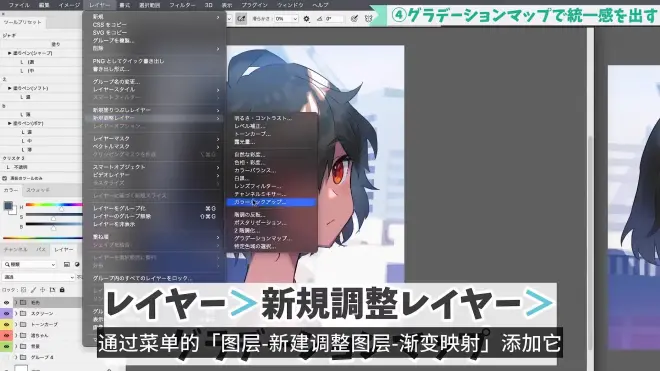Switch to the パス tab
The height and width of the screenshot is (371, 660).
coord(41,250)
